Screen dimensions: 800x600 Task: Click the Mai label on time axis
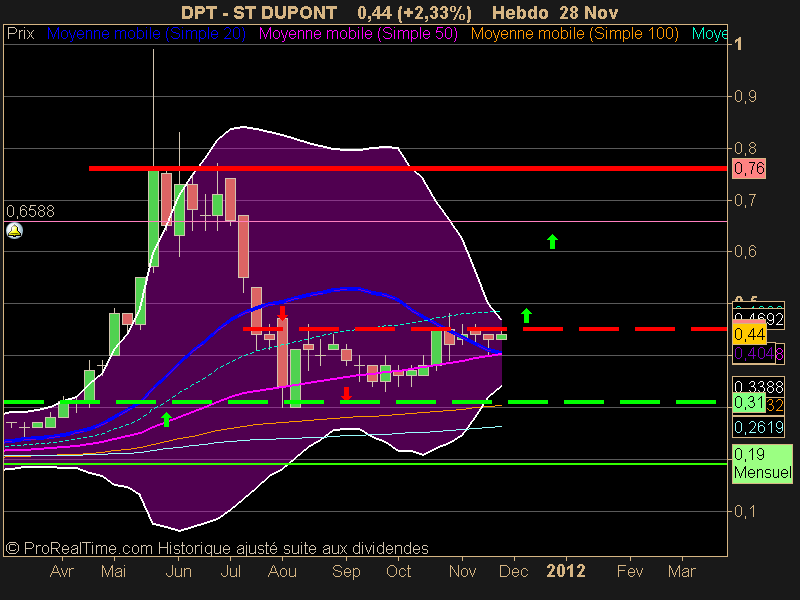[113, 571]
